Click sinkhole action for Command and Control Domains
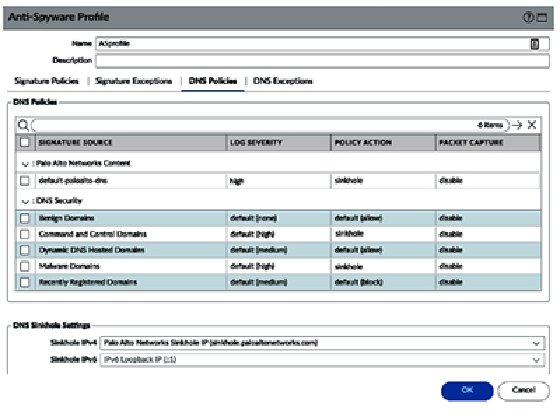Viewport: 560px width, 420px height. (349, 234)
